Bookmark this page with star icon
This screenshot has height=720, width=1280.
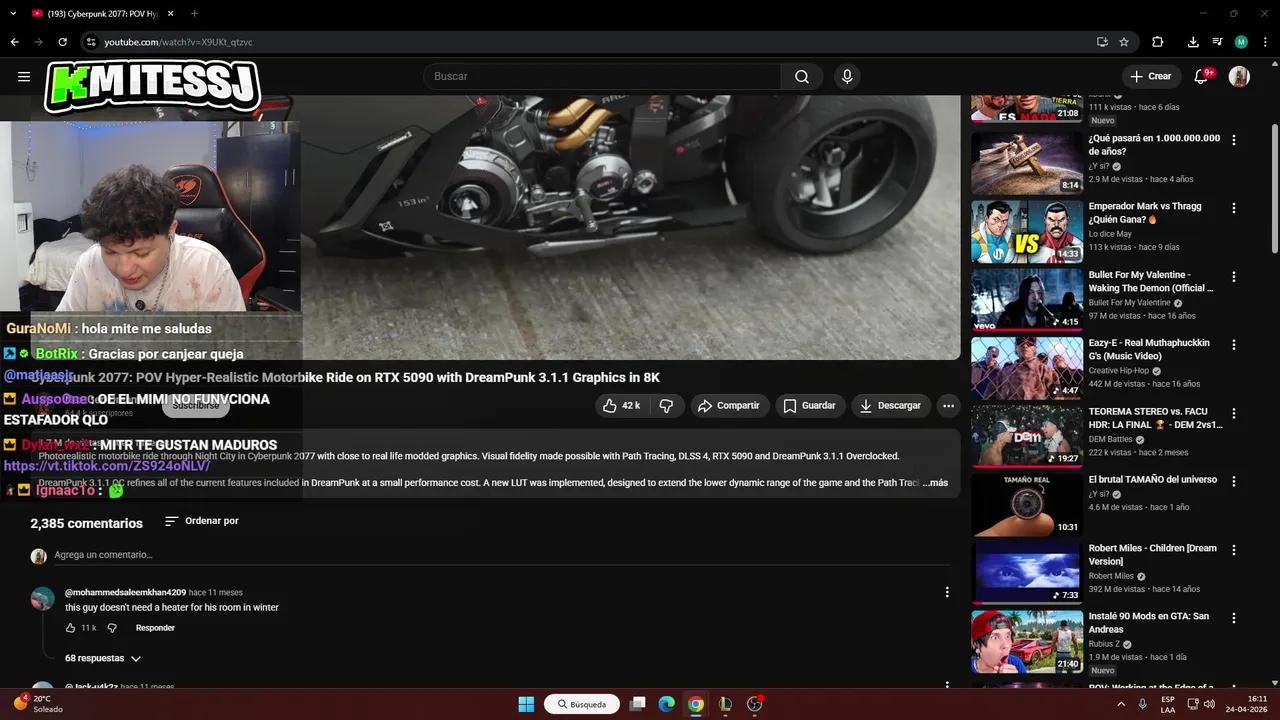click(1124, 42)
